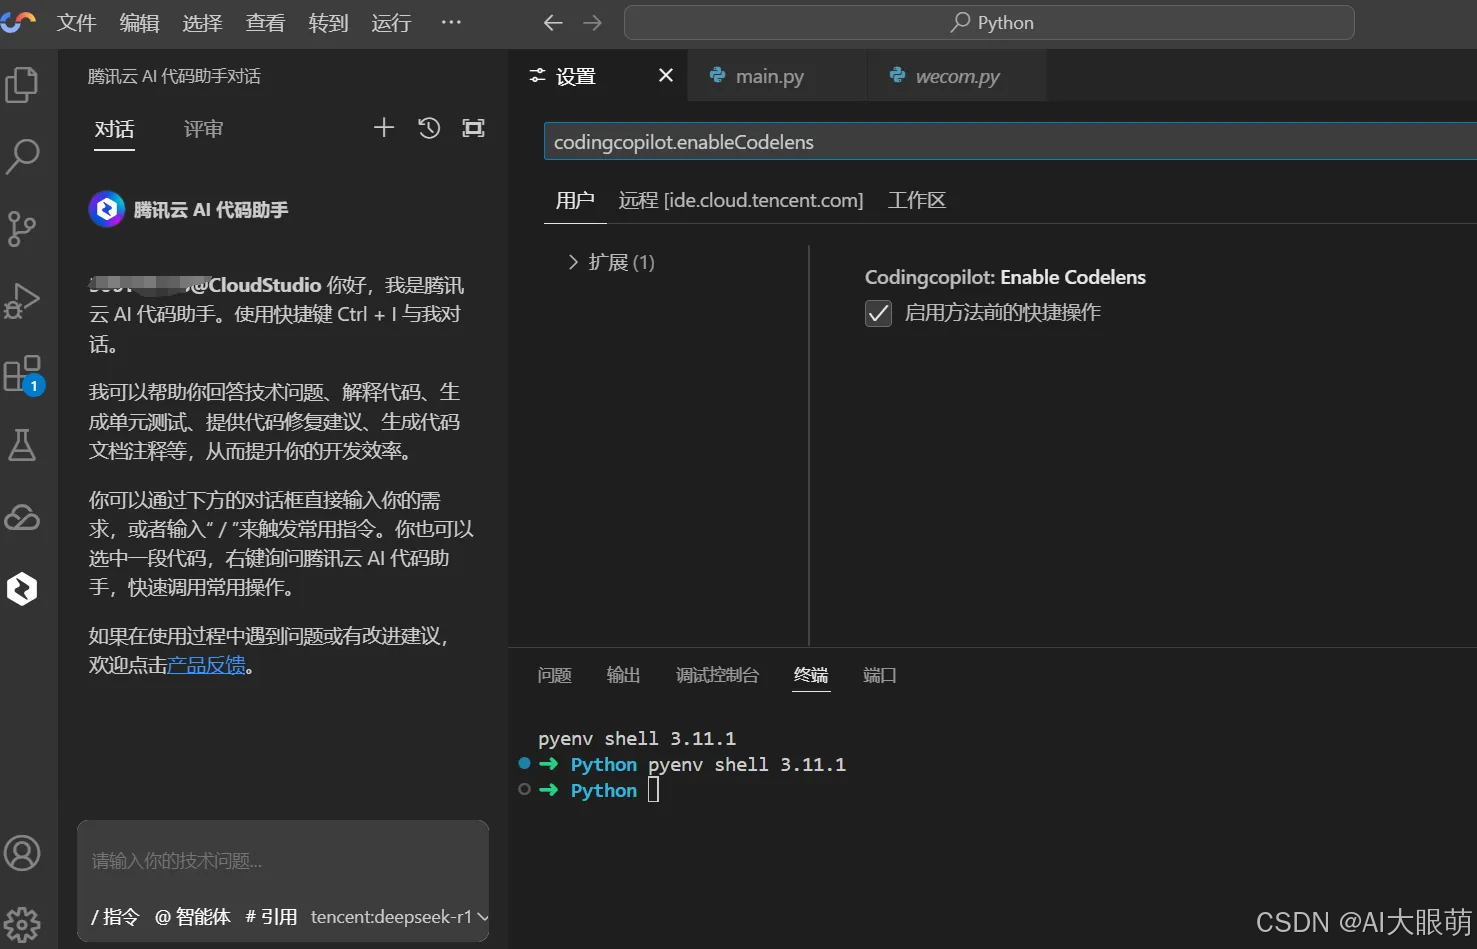Viewport: 1477px width, 949px height.
Task: Go back with left arrow
Action: 553,23
